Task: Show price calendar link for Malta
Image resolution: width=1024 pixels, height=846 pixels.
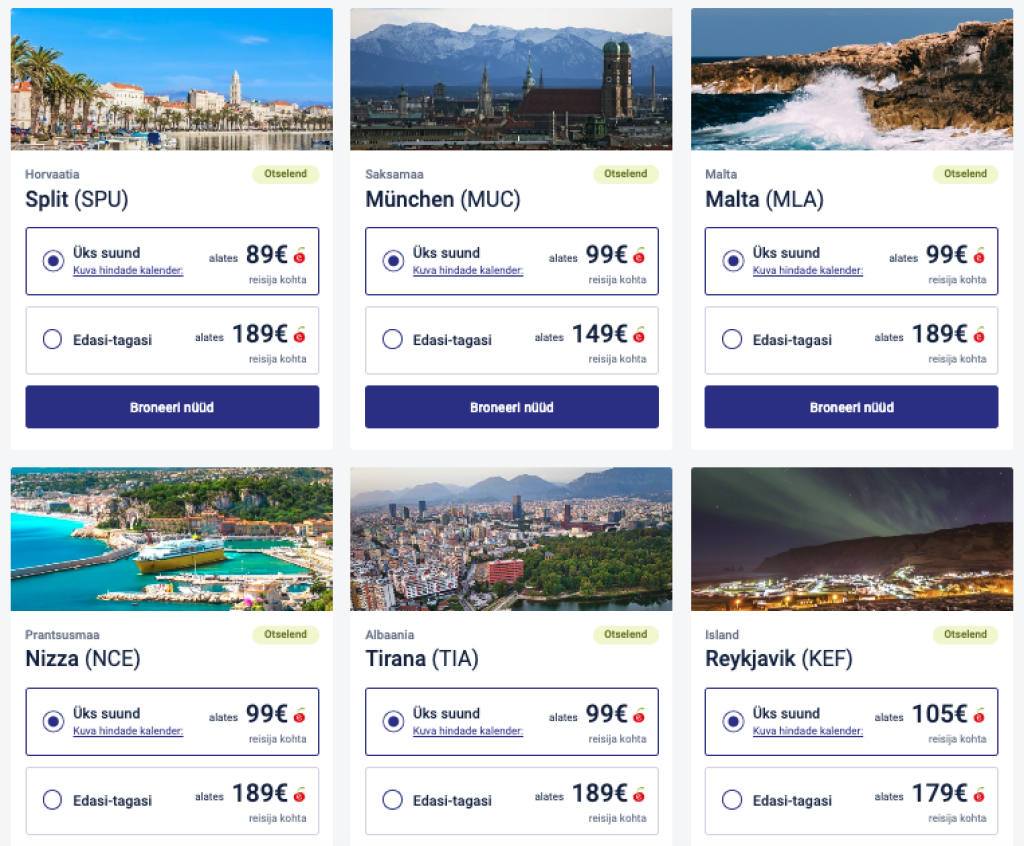Action: (x=808, y=270)
